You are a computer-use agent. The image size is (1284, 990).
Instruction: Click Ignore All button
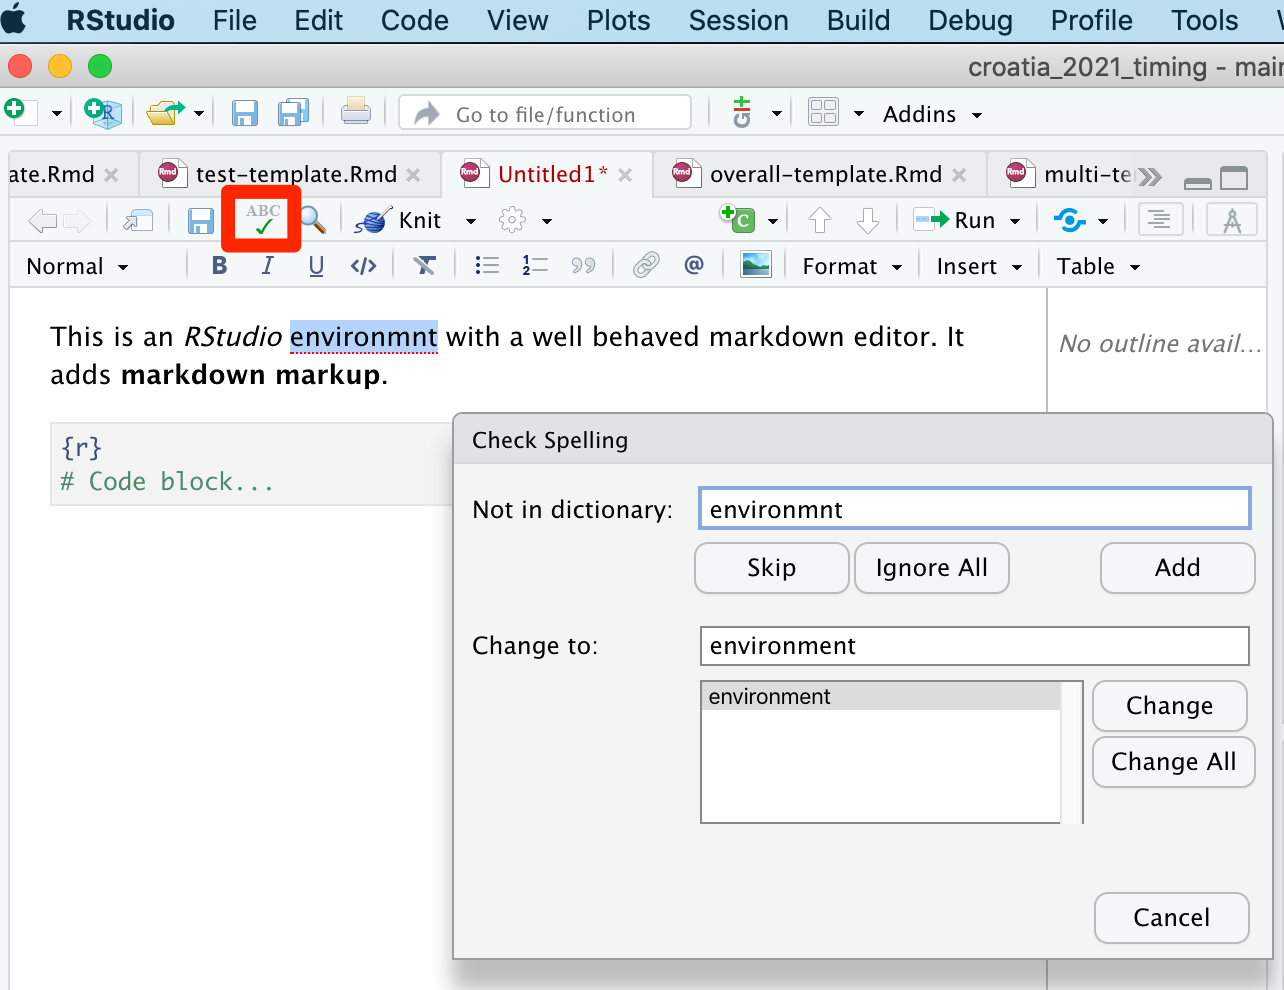click(x=932, y=568)
